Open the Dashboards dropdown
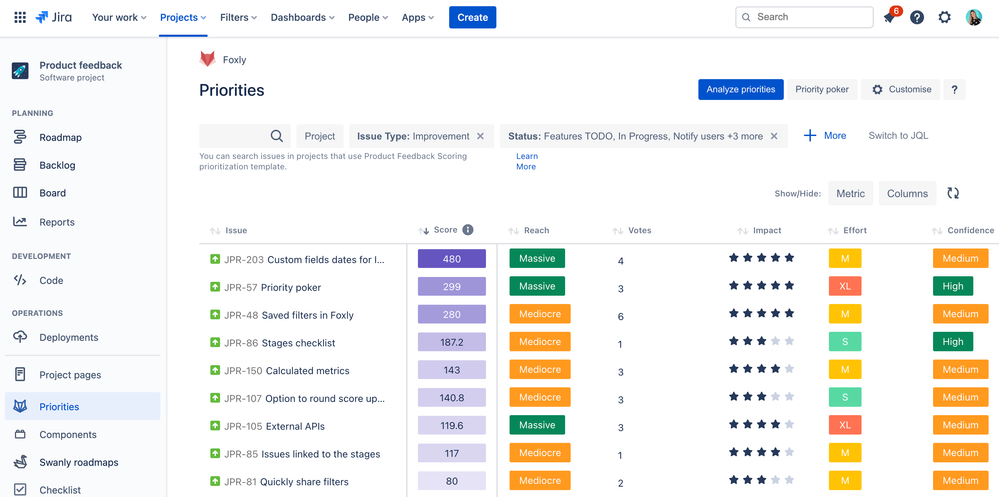 303,17
